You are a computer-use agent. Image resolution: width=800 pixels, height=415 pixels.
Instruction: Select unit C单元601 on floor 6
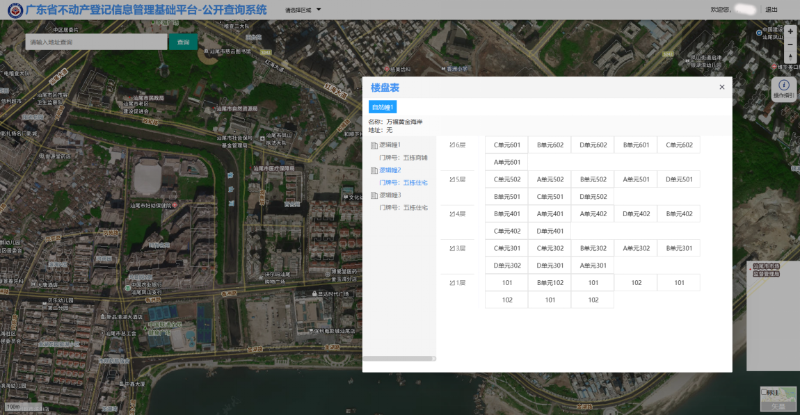click(506, 145)
